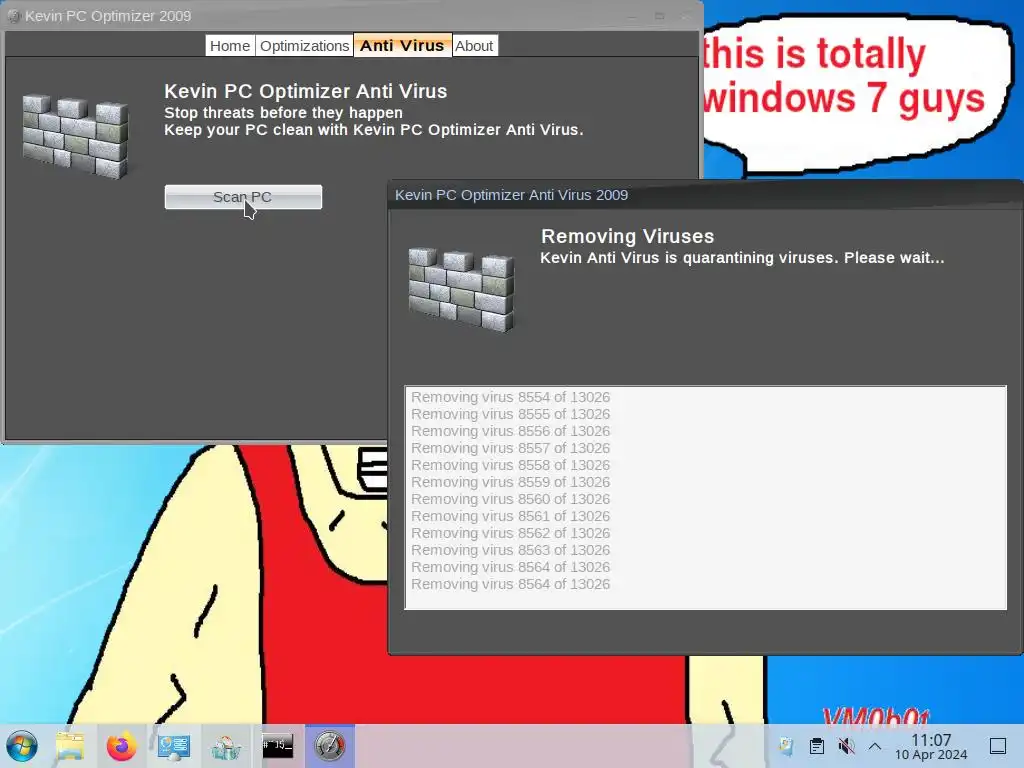Select log line 'Removing virus 8561 of 13026'
Screen dimensions: 1024x768
[510, 516]
